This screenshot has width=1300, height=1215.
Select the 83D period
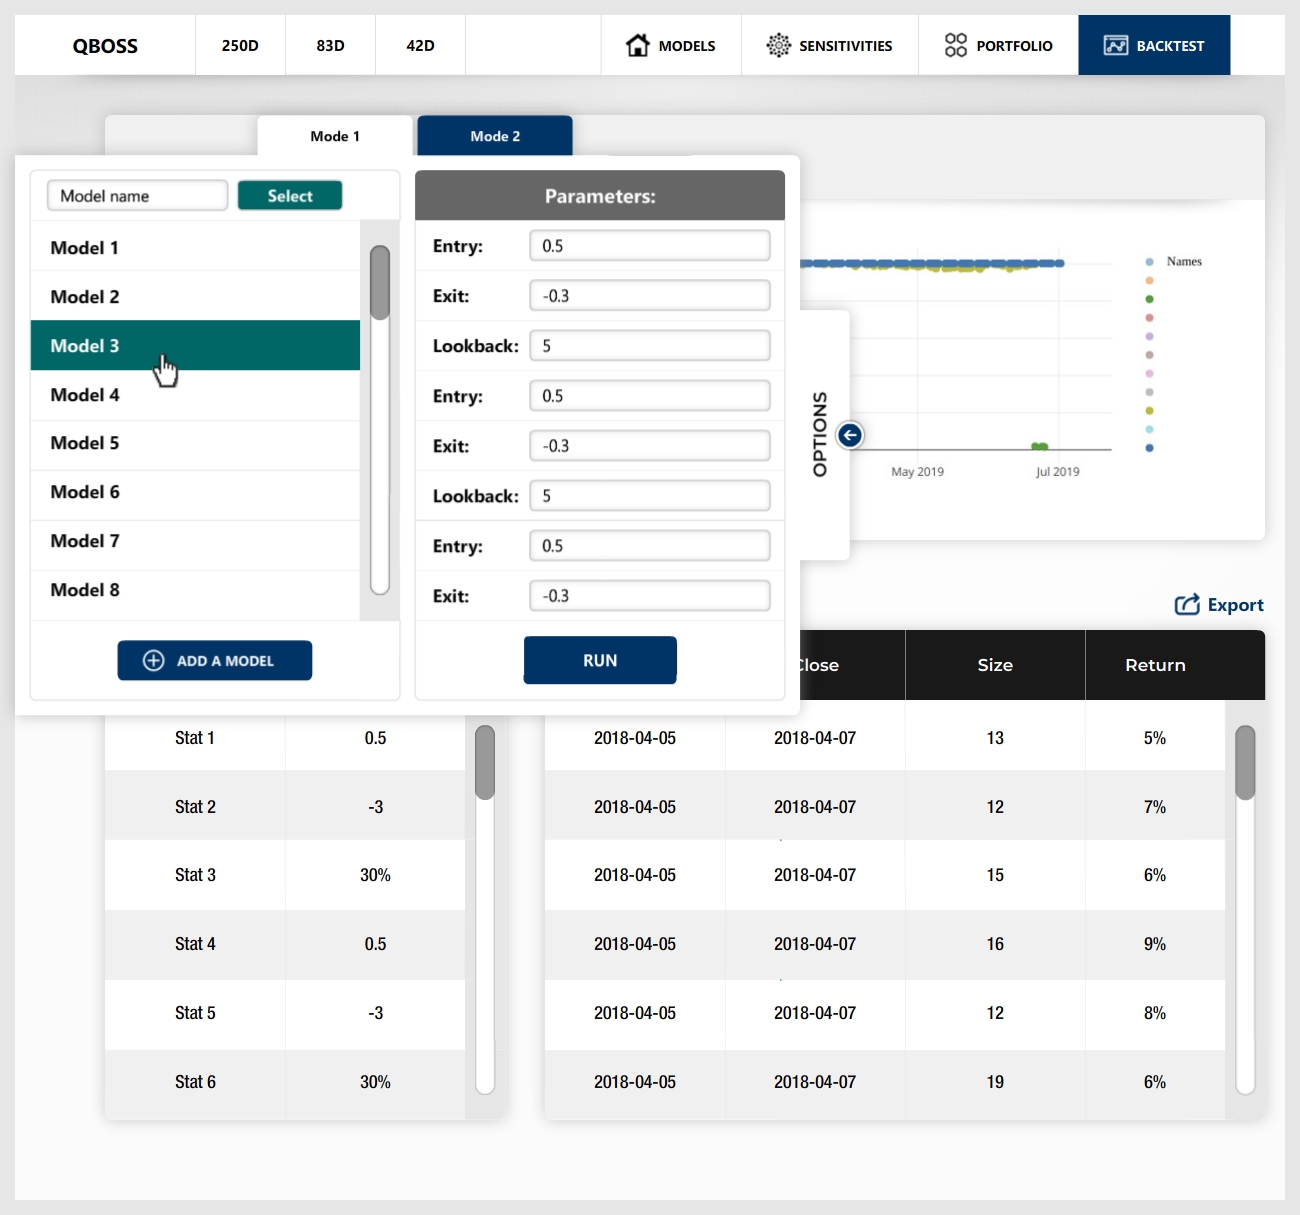[x=330, y=45]
